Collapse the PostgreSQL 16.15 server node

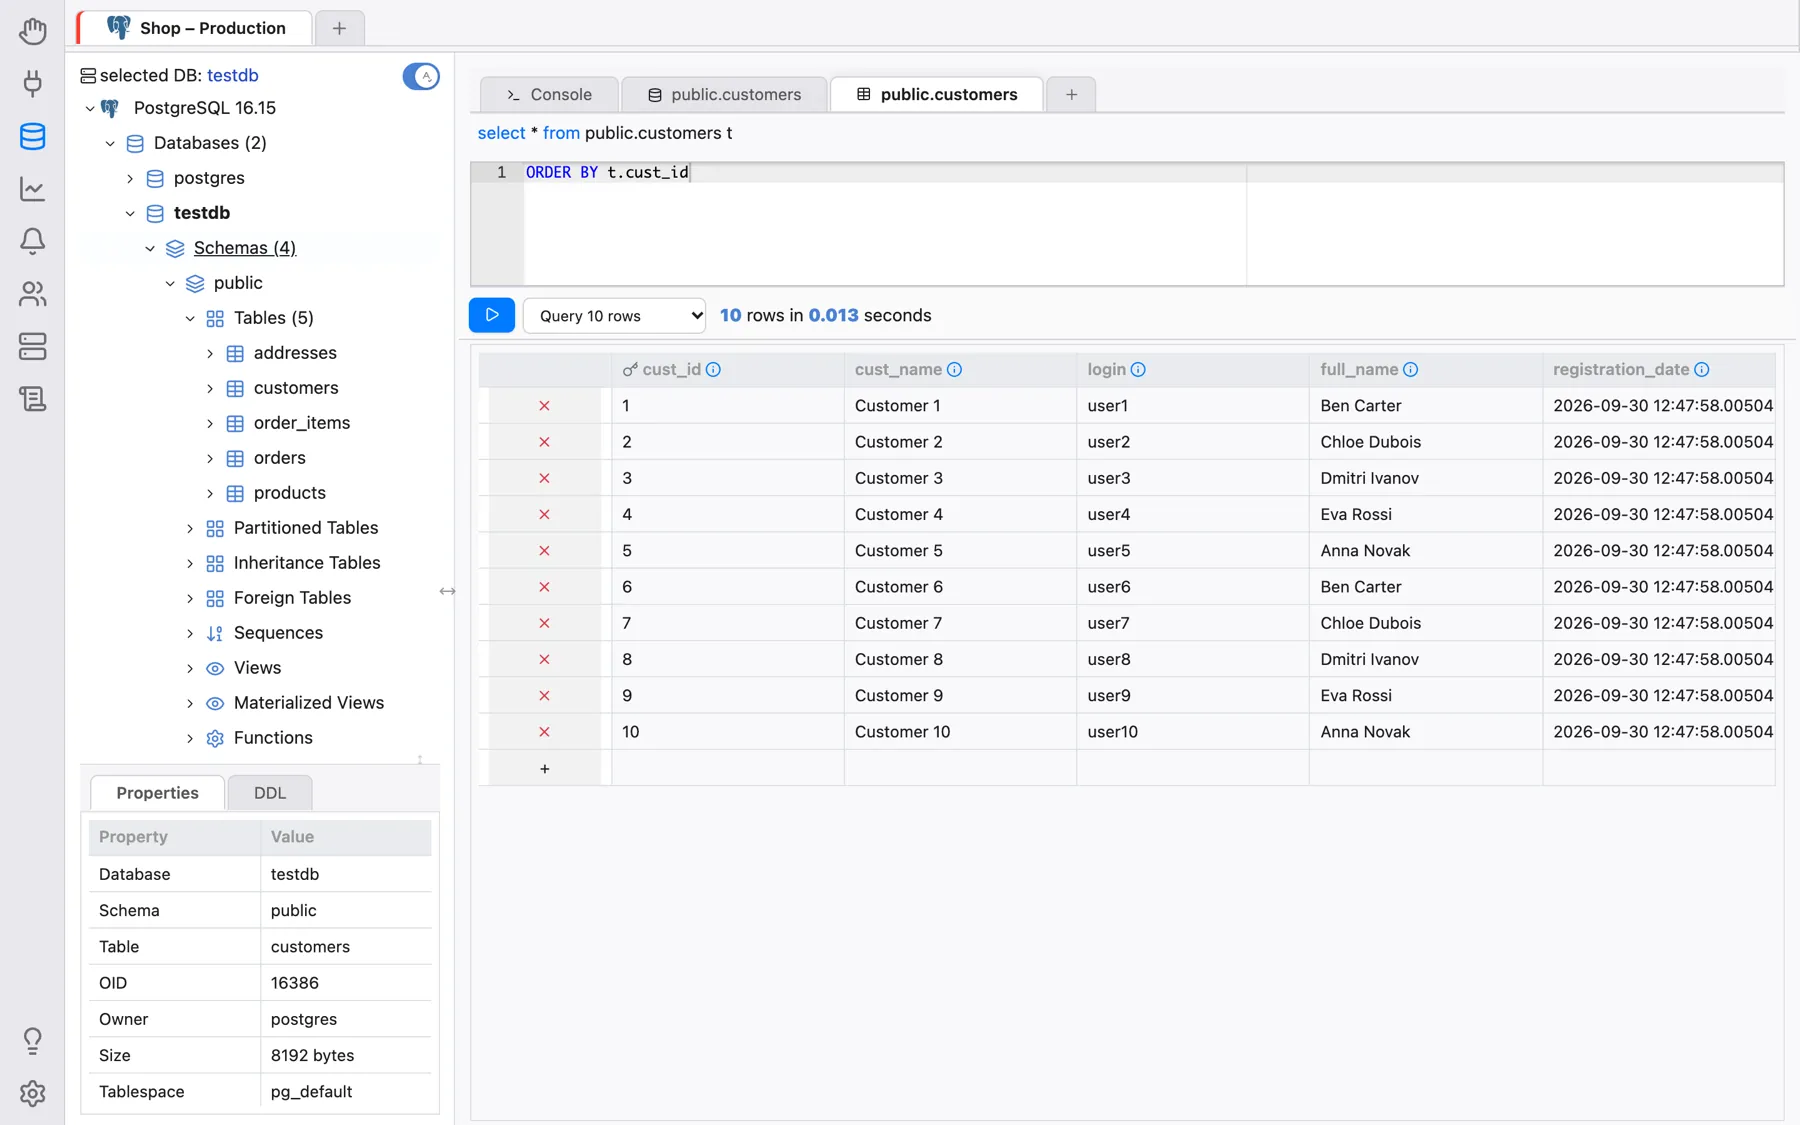tap(90, 108)
